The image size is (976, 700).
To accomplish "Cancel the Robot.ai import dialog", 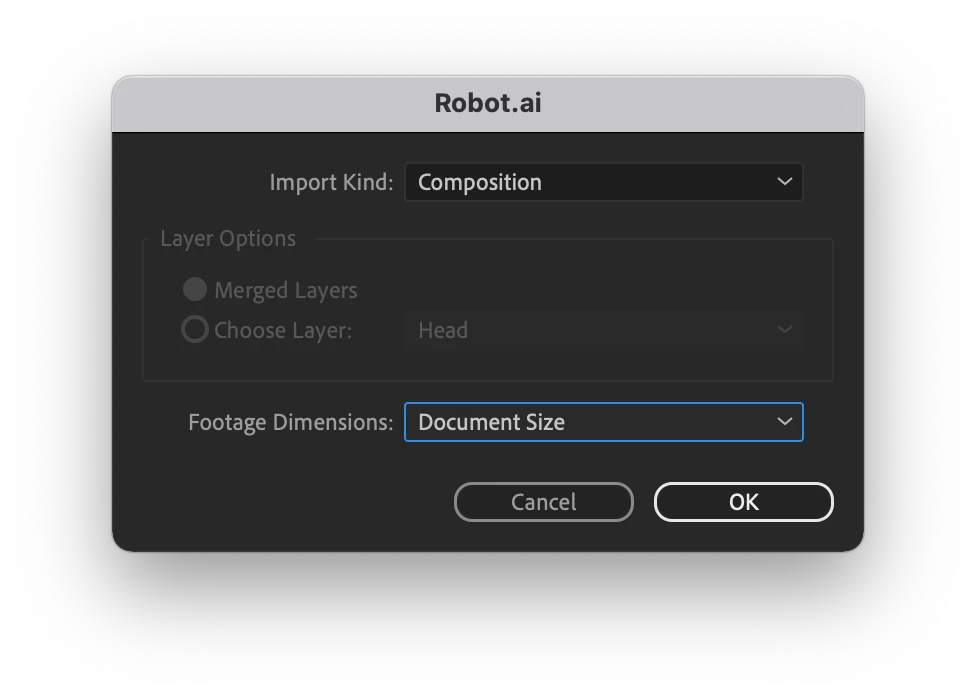I will click(x=543, y=502).
